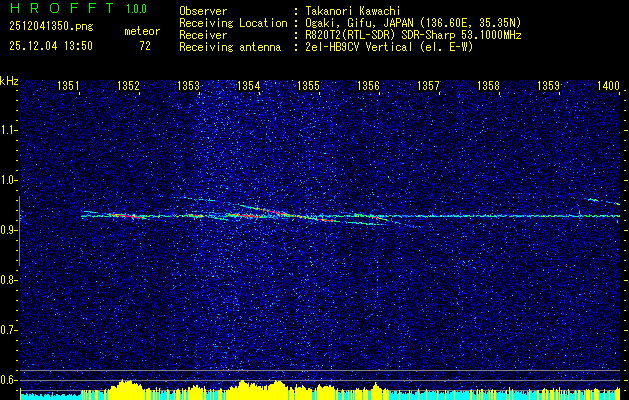Click the 1359 time axis marker
629x400 pixels.
click(x=548, y=85)
